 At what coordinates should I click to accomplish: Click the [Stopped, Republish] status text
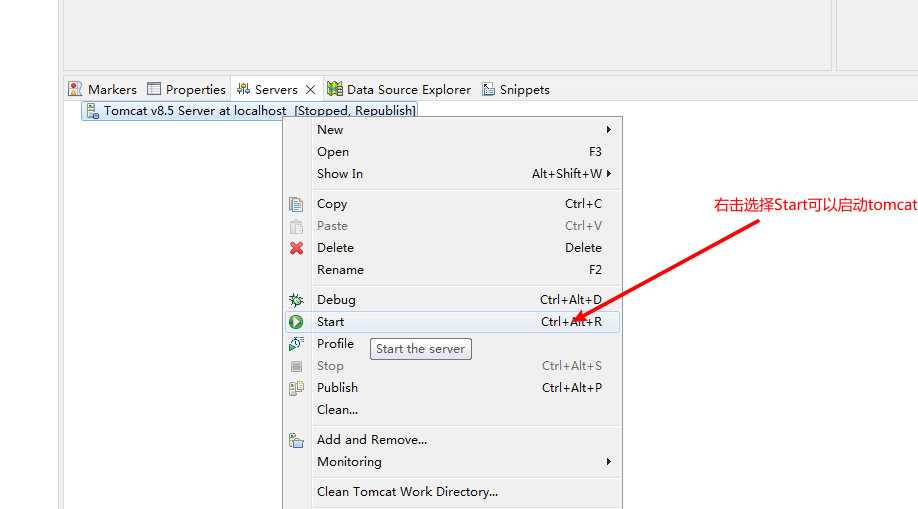355,111
